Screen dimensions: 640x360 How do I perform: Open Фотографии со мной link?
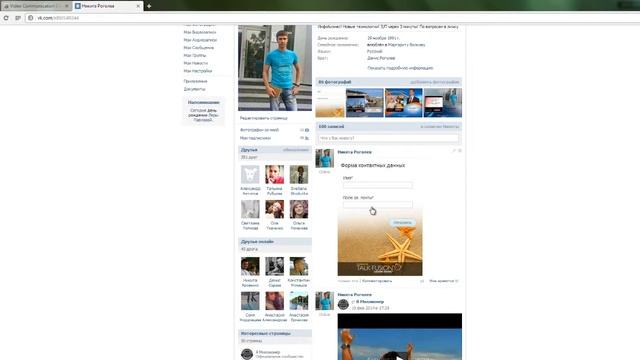point(259,130)
